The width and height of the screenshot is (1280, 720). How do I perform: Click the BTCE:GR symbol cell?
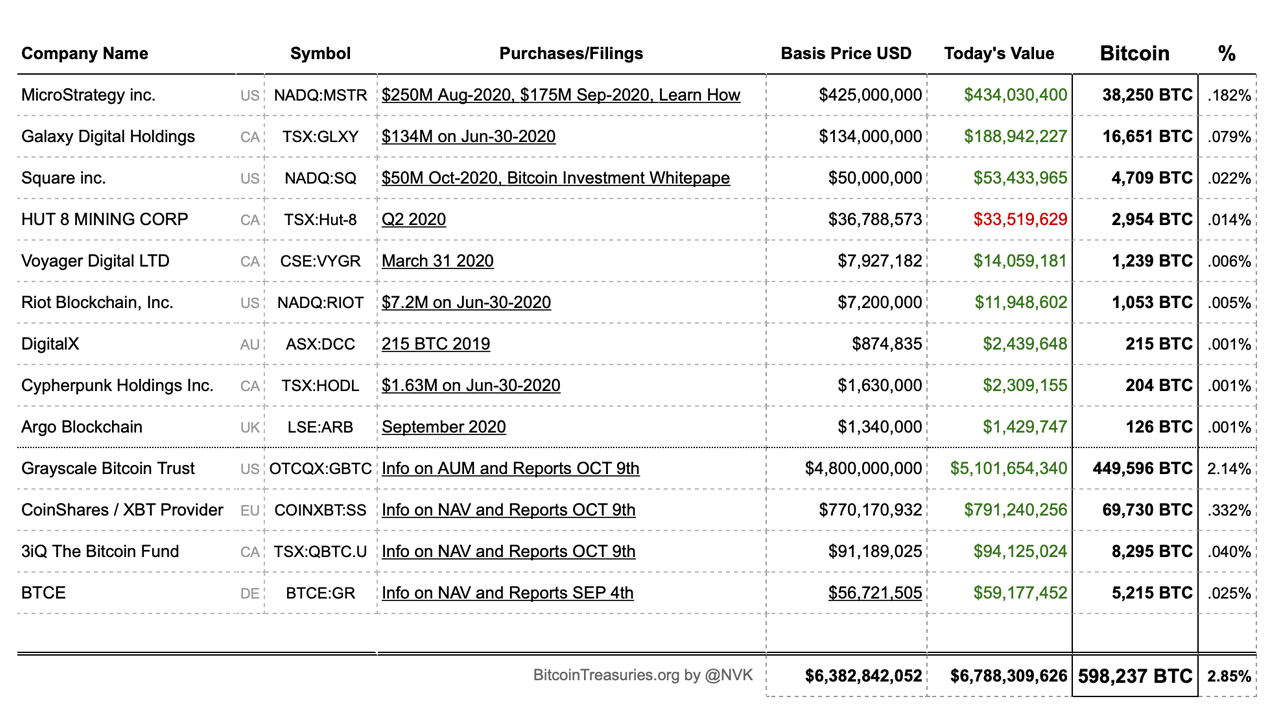click(x=320, y=594)
